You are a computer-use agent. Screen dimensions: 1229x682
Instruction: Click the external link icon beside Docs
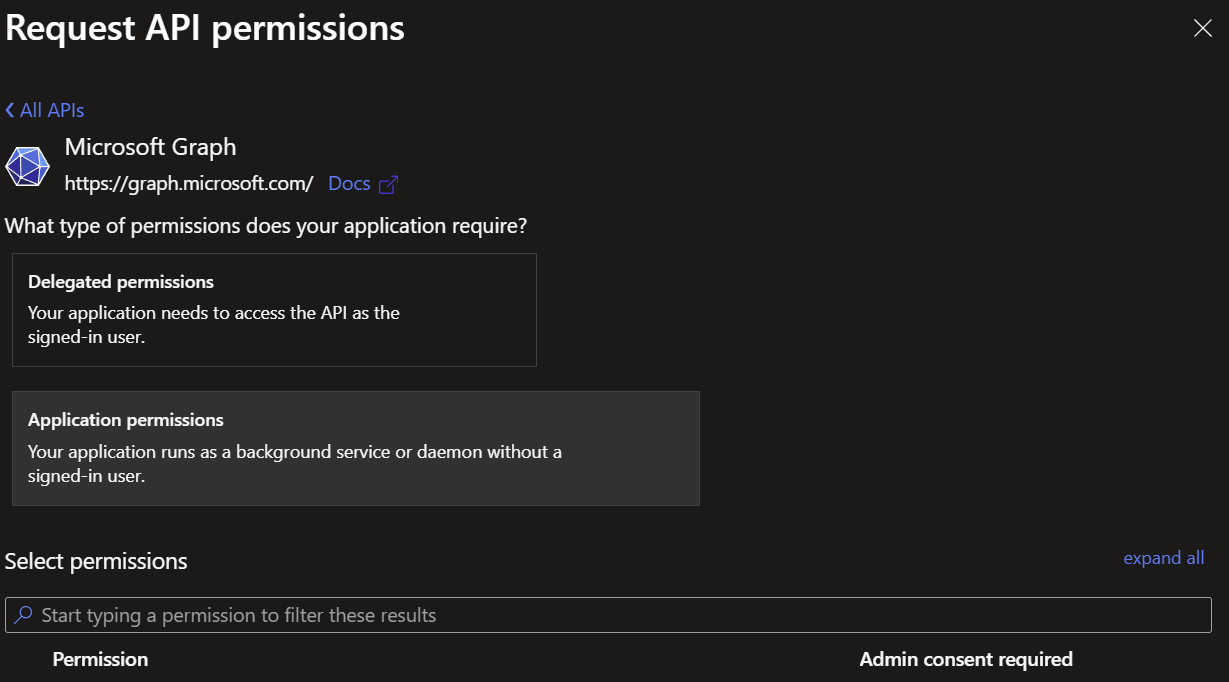click(x=389, y=184)
